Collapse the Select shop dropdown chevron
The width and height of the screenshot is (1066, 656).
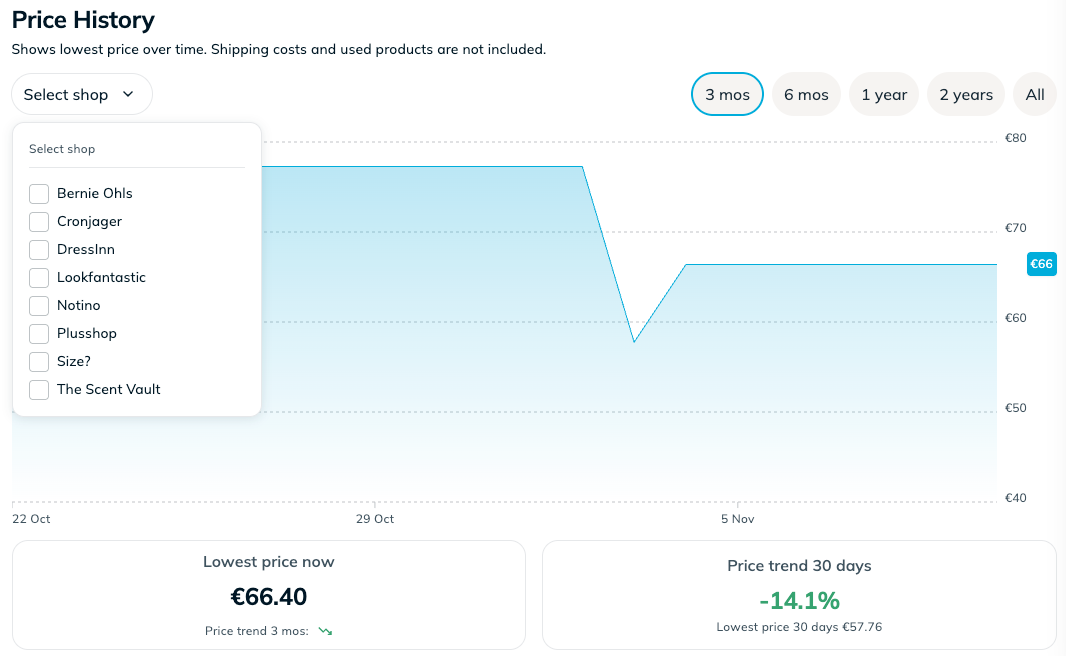click(x=128, y=93)
